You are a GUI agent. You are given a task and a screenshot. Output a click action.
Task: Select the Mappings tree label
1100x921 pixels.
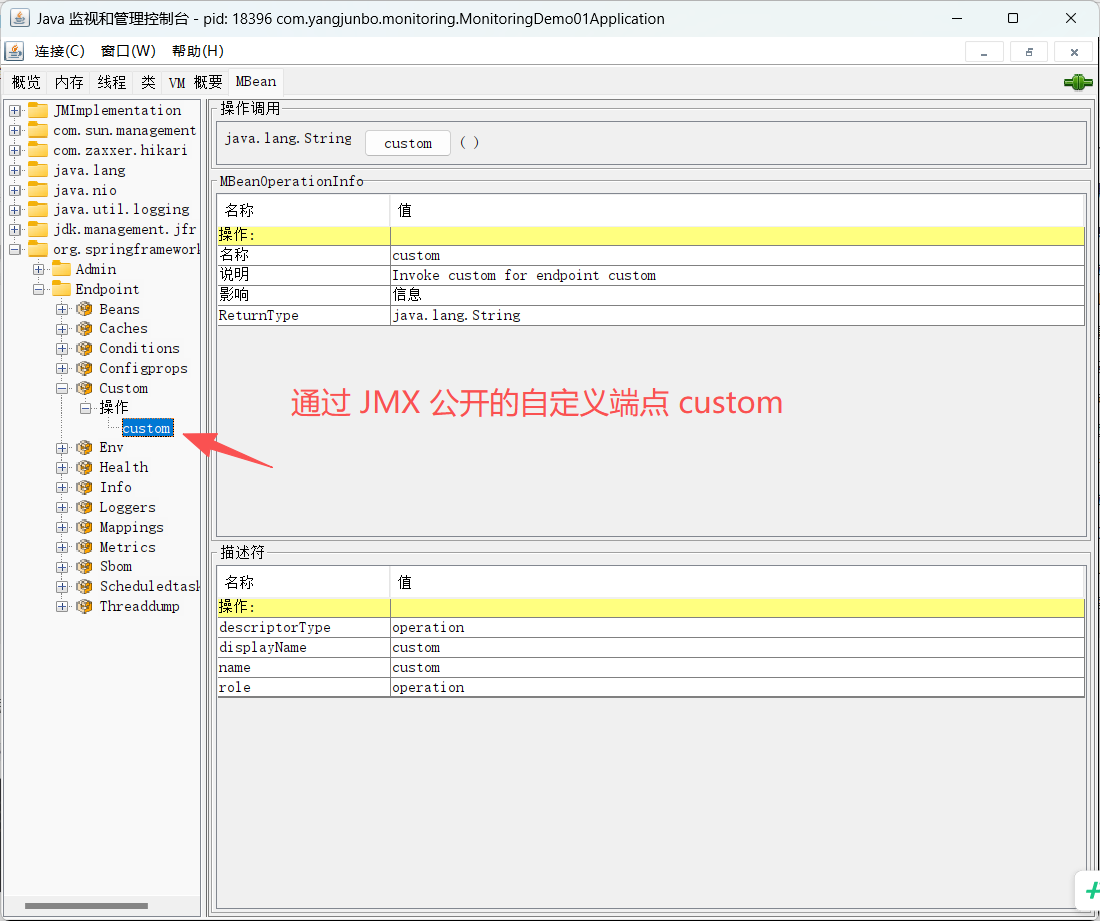(131, 527)
